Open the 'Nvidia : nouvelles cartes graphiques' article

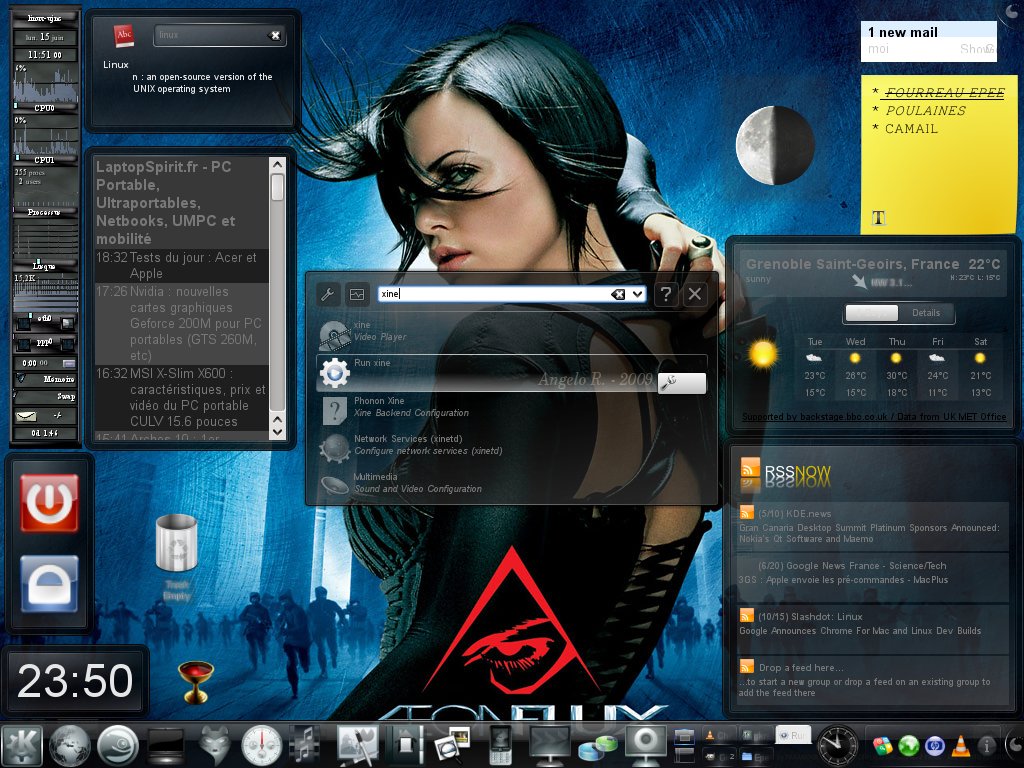point(182,323)
